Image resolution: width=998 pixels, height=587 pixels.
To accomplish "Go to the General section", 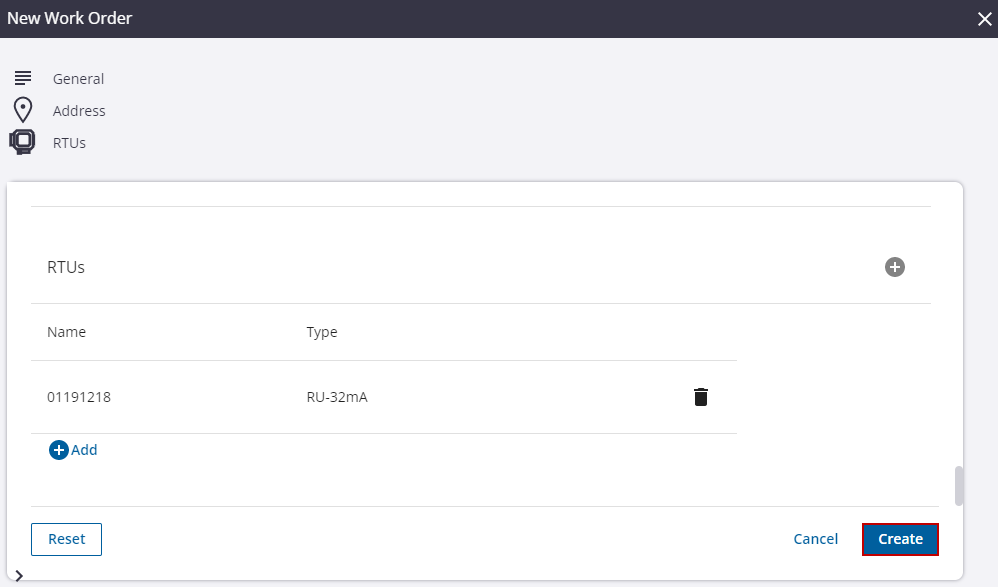I will click(x=78, y=79).
